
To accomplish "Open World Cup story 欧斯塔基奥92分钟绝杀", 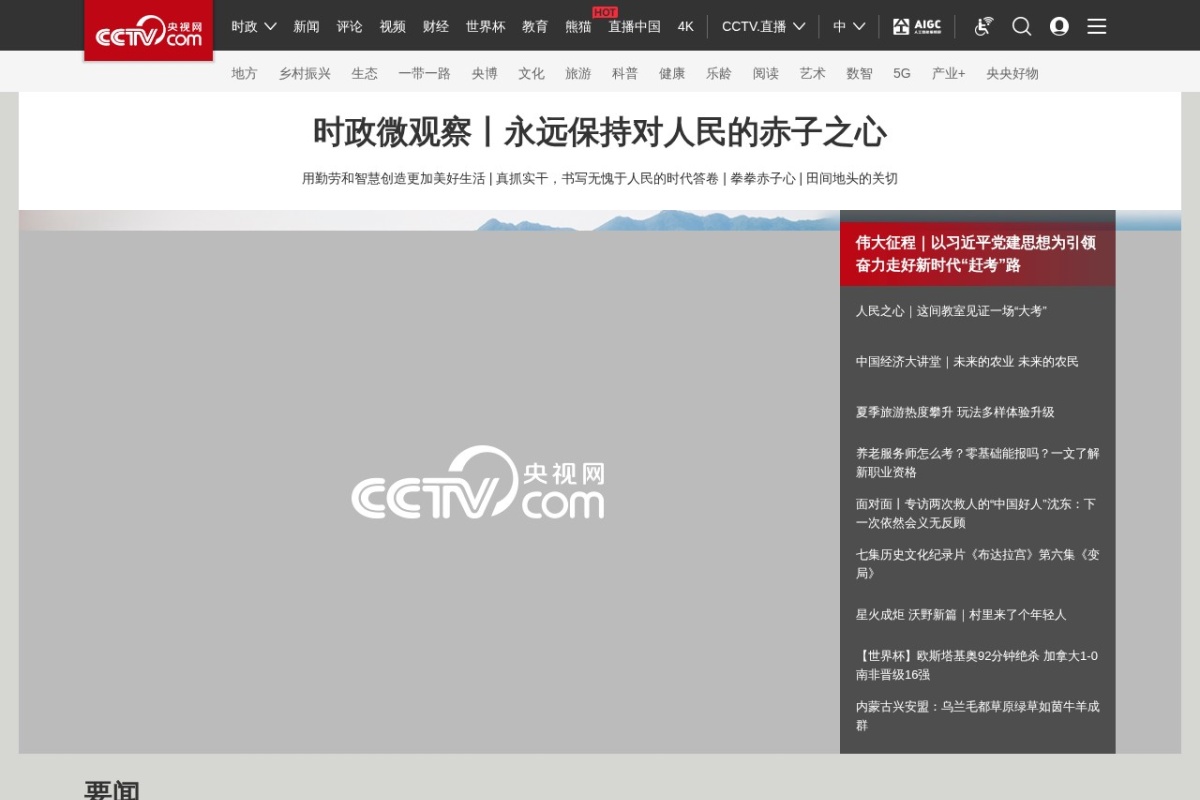I will point(977,665).
